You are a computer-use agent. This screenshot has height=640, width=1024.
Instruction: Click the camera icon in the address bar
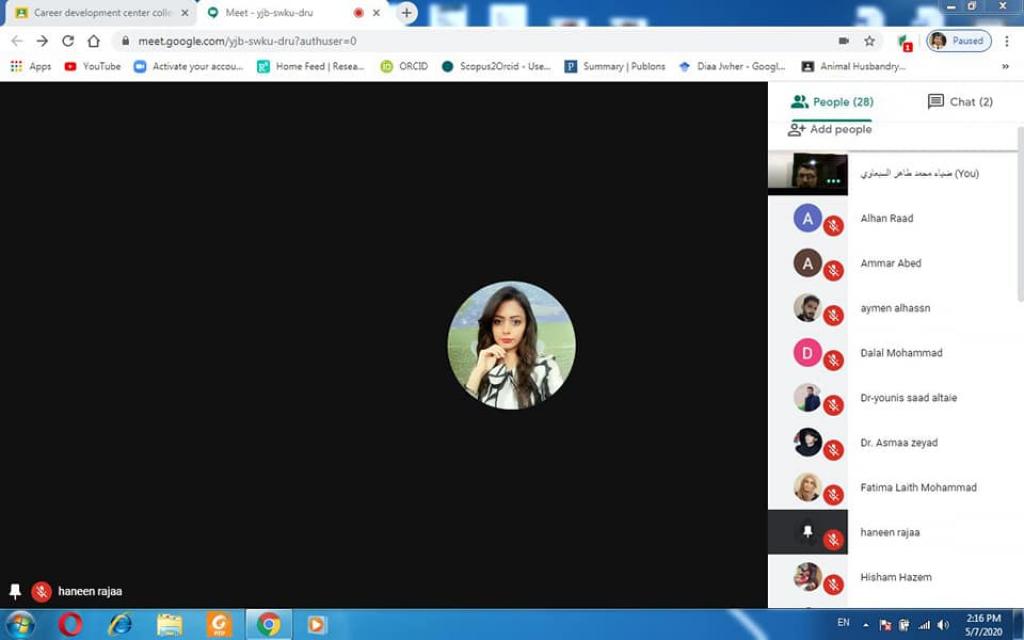pos(844,41)
